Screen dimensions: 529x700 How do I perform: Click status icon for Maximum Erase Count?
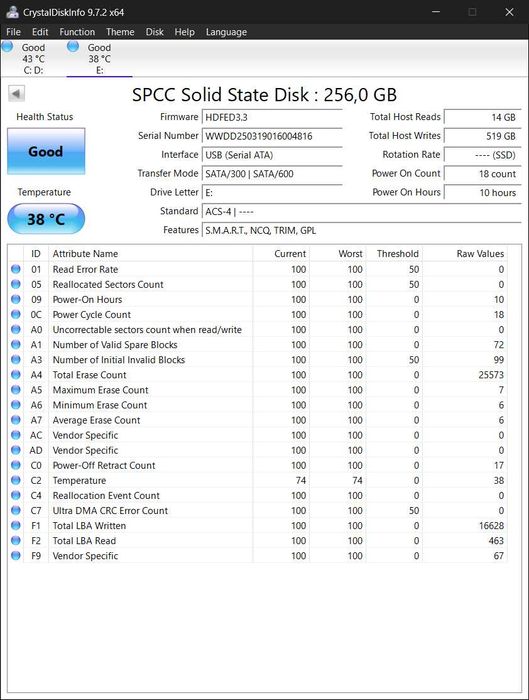(x=16, y=389)
